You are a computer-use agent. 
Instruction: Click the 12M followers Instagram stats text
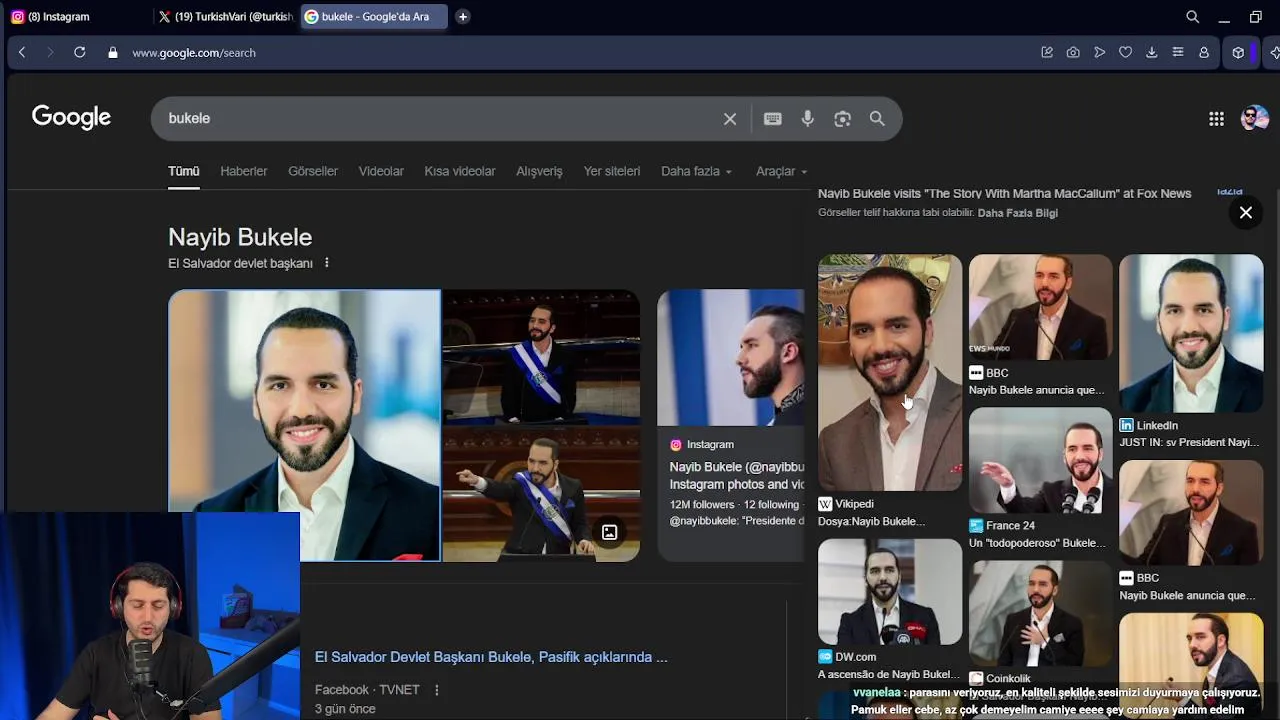737,505
